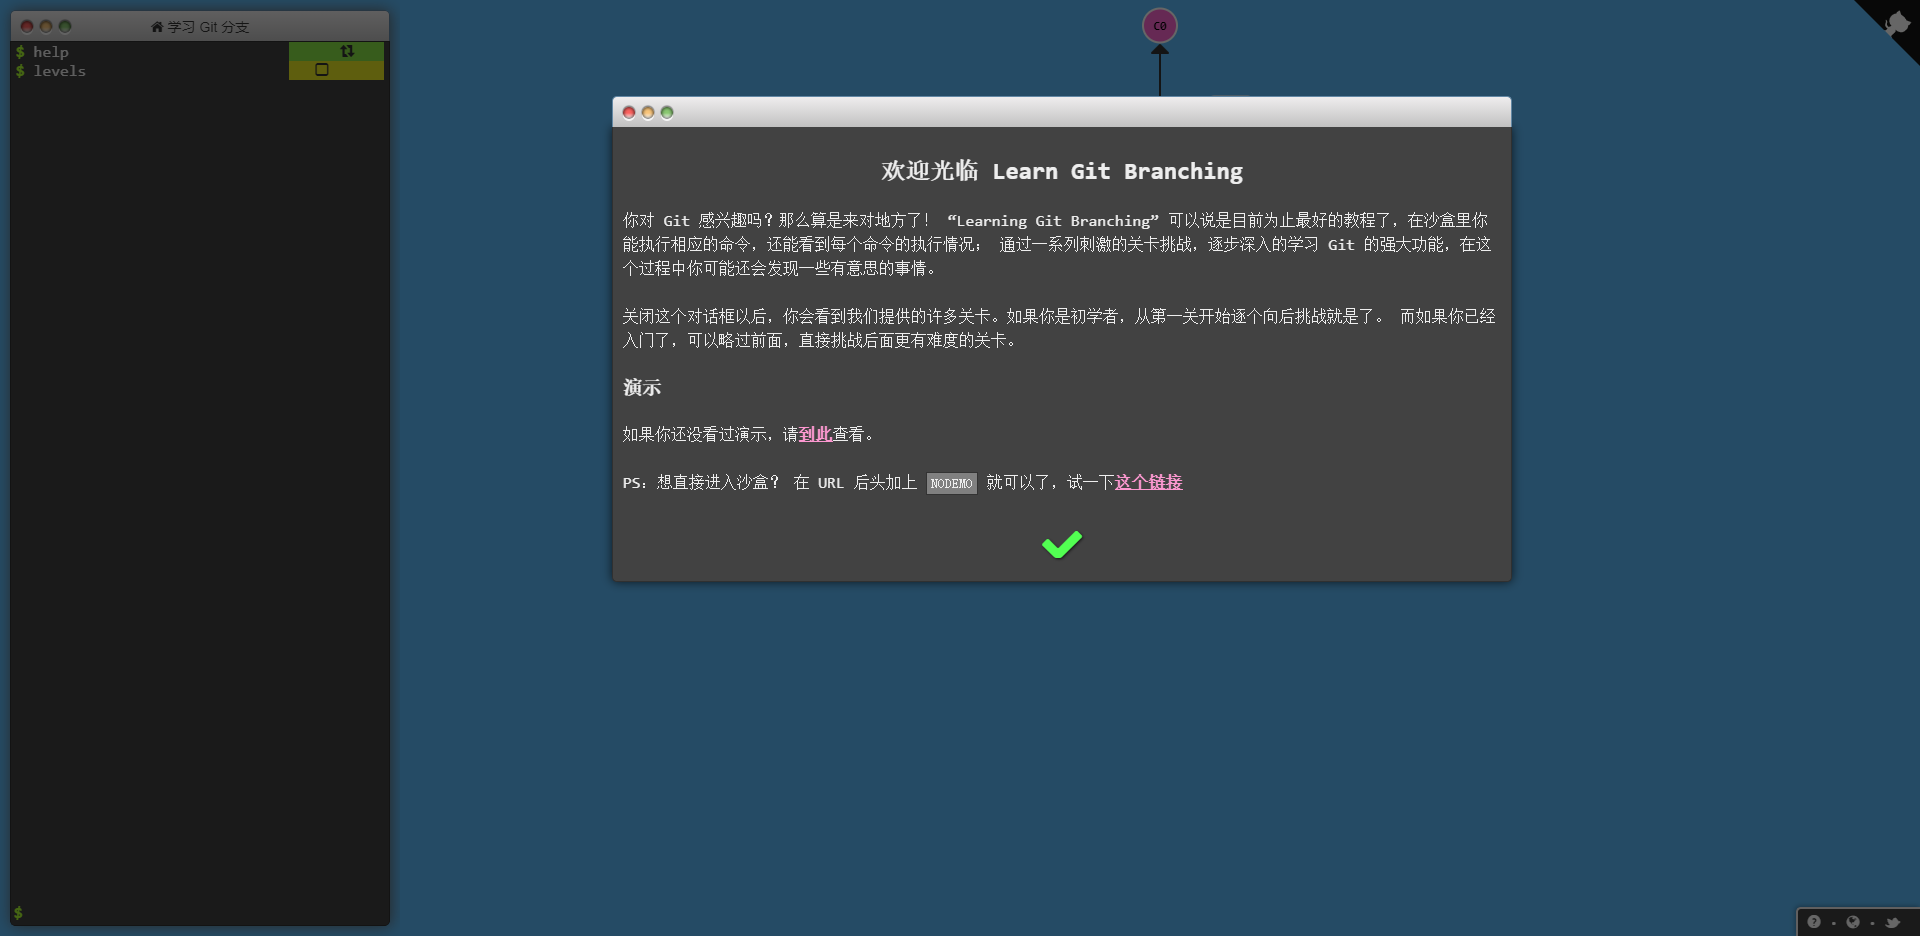Image resolution: width=1920 pixels, height=936 pixels.
Task: Click the yellow button of the terminal window
Action: pos(46,27)
